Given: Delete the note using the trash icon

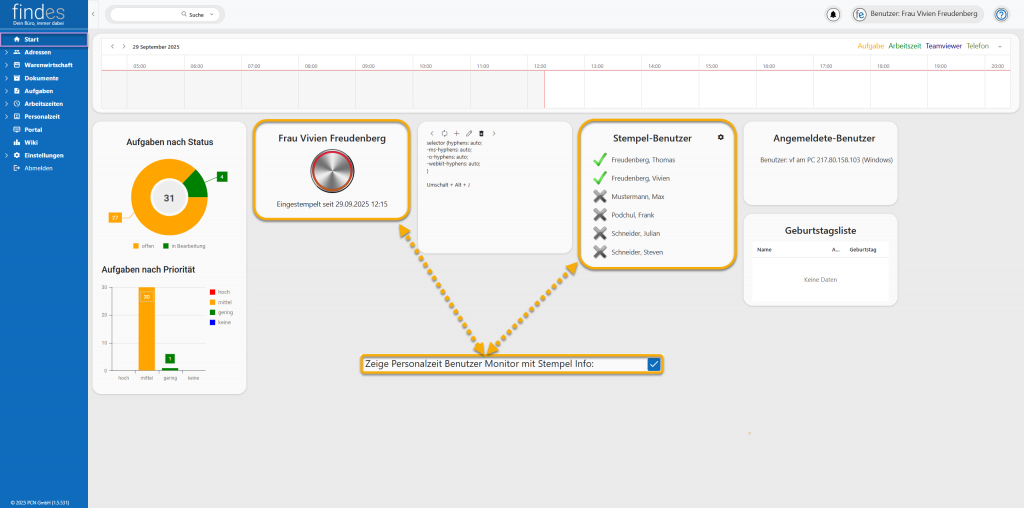Looking at the screenshot, I should [481, 133].
